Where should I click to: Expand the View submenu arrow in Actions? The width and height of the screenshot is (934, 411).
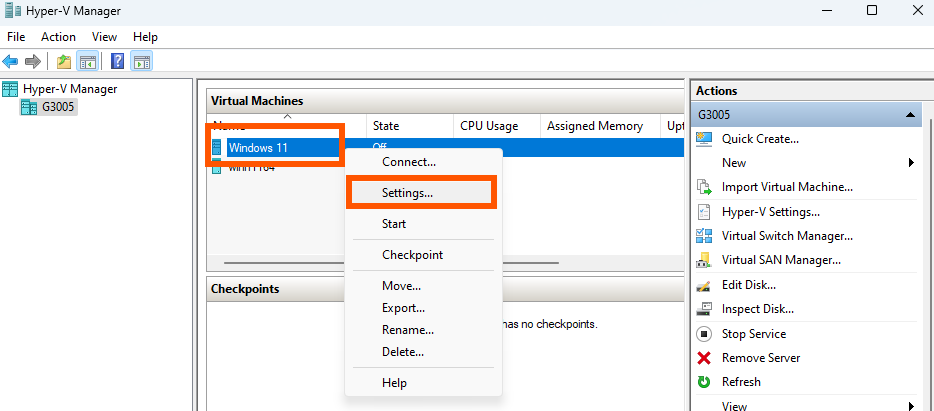point(911,406)
